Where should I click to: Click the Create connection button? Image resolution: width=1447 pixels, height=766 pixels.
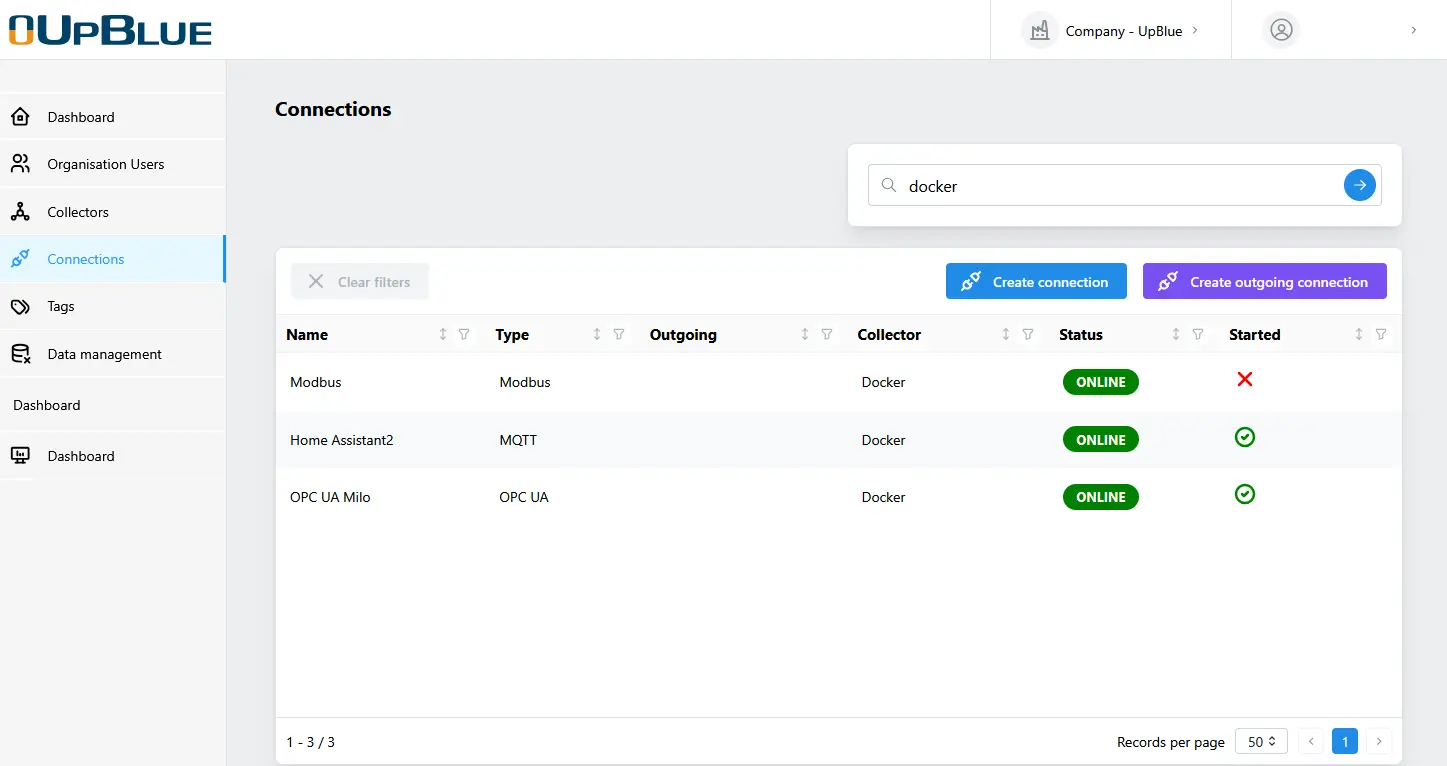click(x=1036, y=282)
